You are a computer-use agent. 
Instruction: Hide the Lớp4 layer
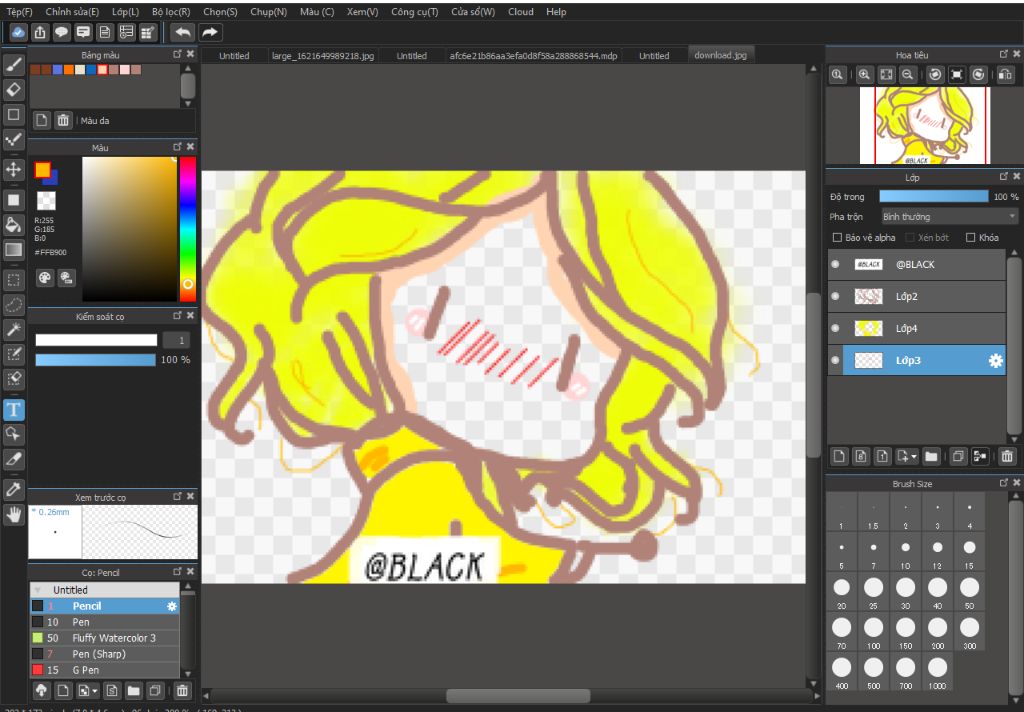[x=835, y=329]
